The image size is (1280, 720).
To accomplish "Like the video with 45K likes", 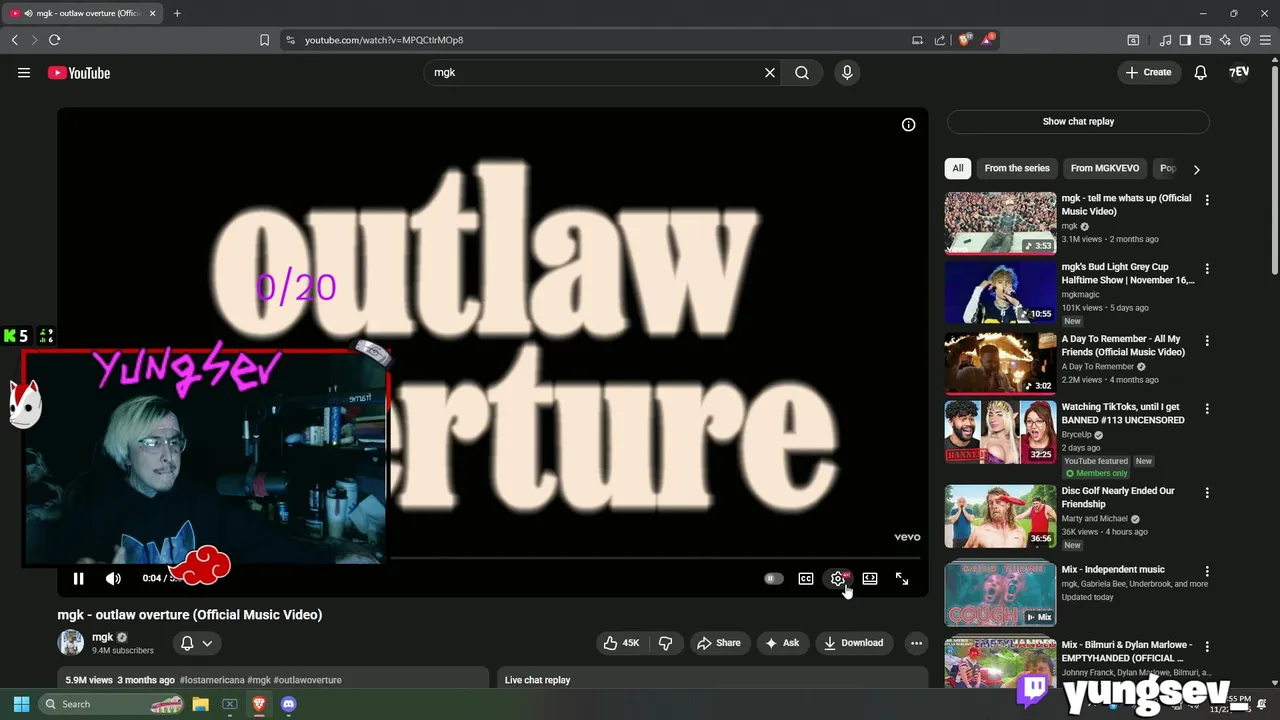I will [x=622, y=643].
